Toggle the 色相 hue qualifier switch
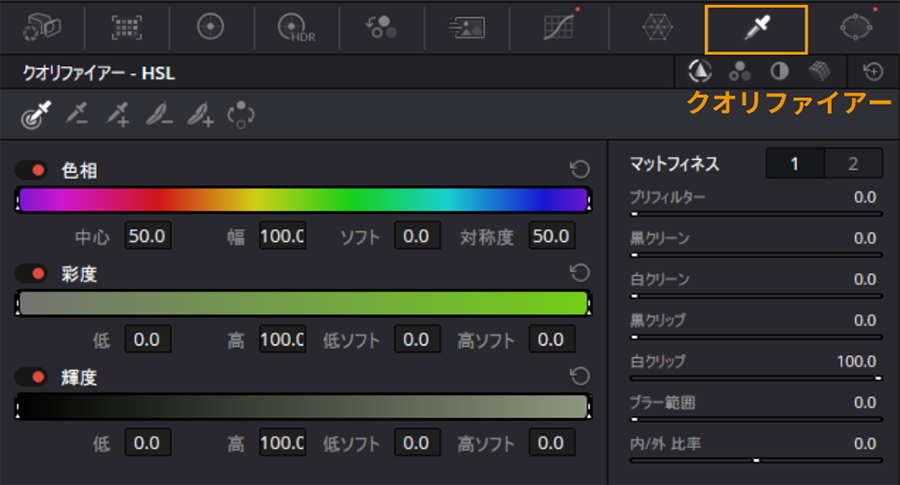This screenshot has height=485, width=900. pyautogui.click(x=31, y=170)
